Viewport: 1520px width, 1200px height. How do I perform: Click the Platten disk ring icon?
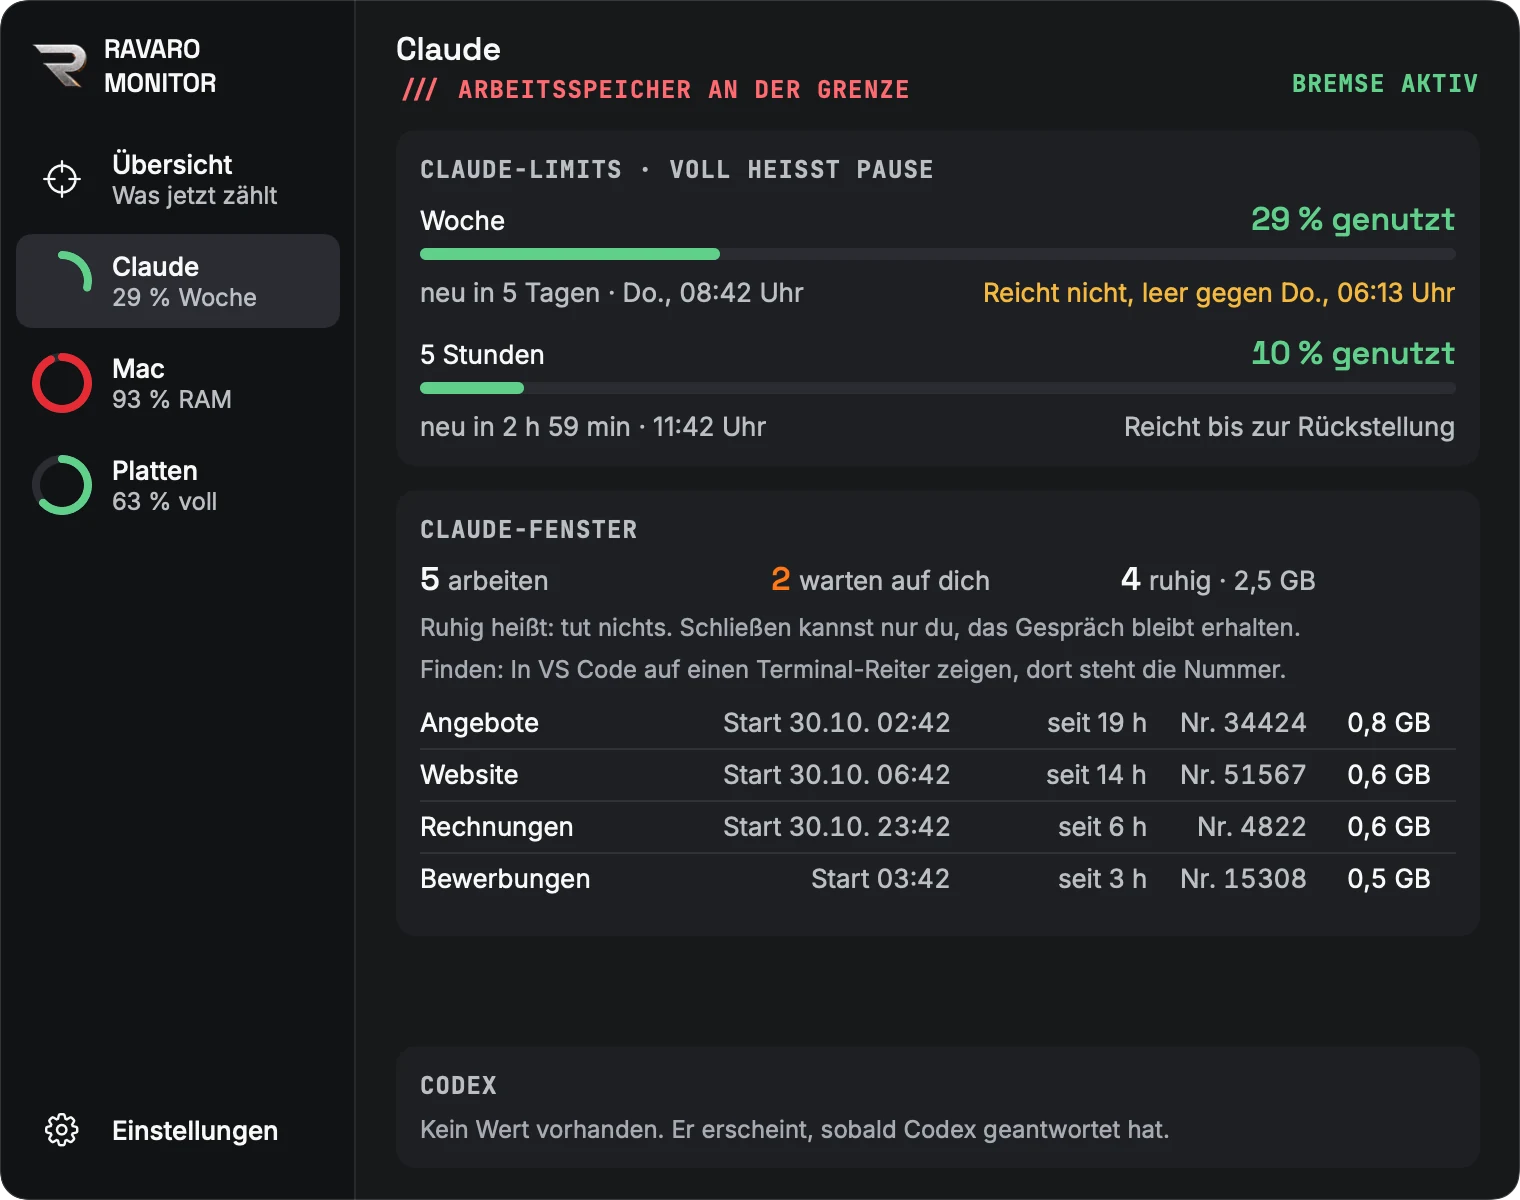click(62, 485)
